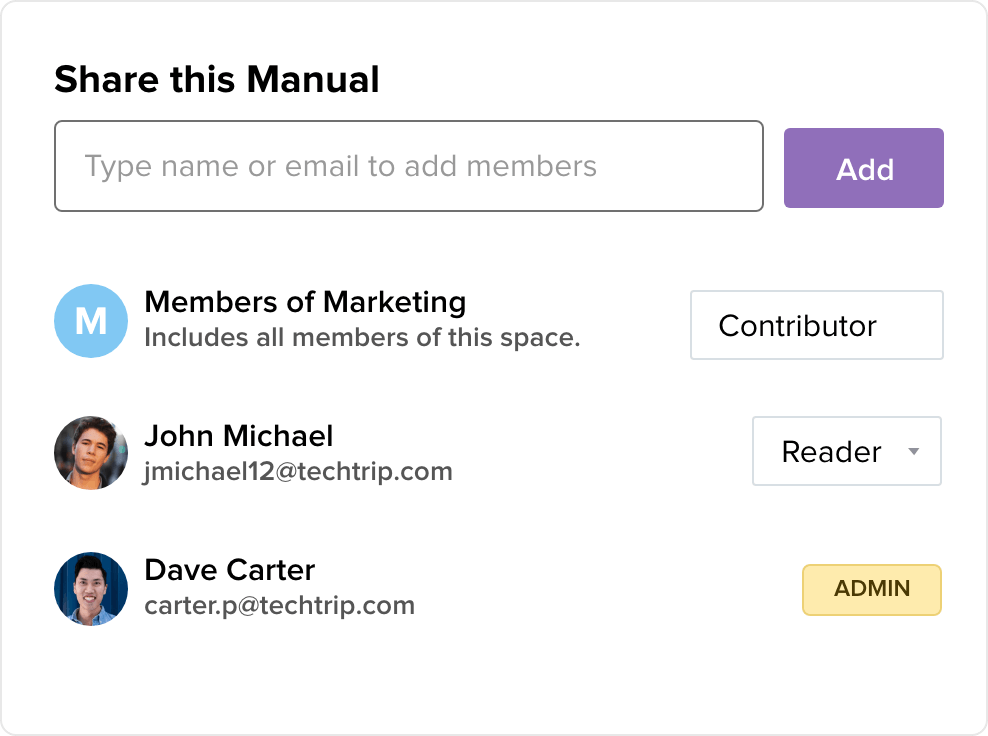
Task: Open the Contributor role selector for Marketing
Action: click(x=816, y=325)
